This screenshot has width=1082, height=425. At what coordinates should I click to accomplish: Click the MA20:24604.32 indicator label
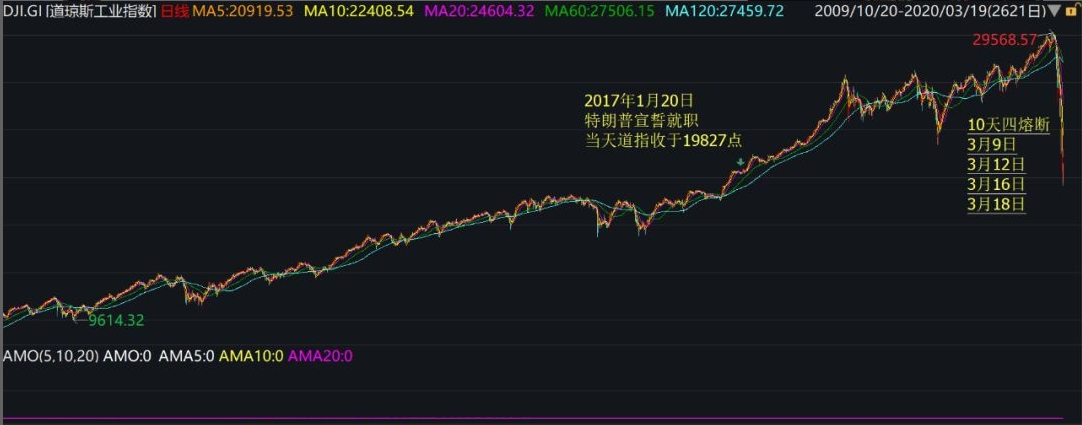[x=479, y=11]
